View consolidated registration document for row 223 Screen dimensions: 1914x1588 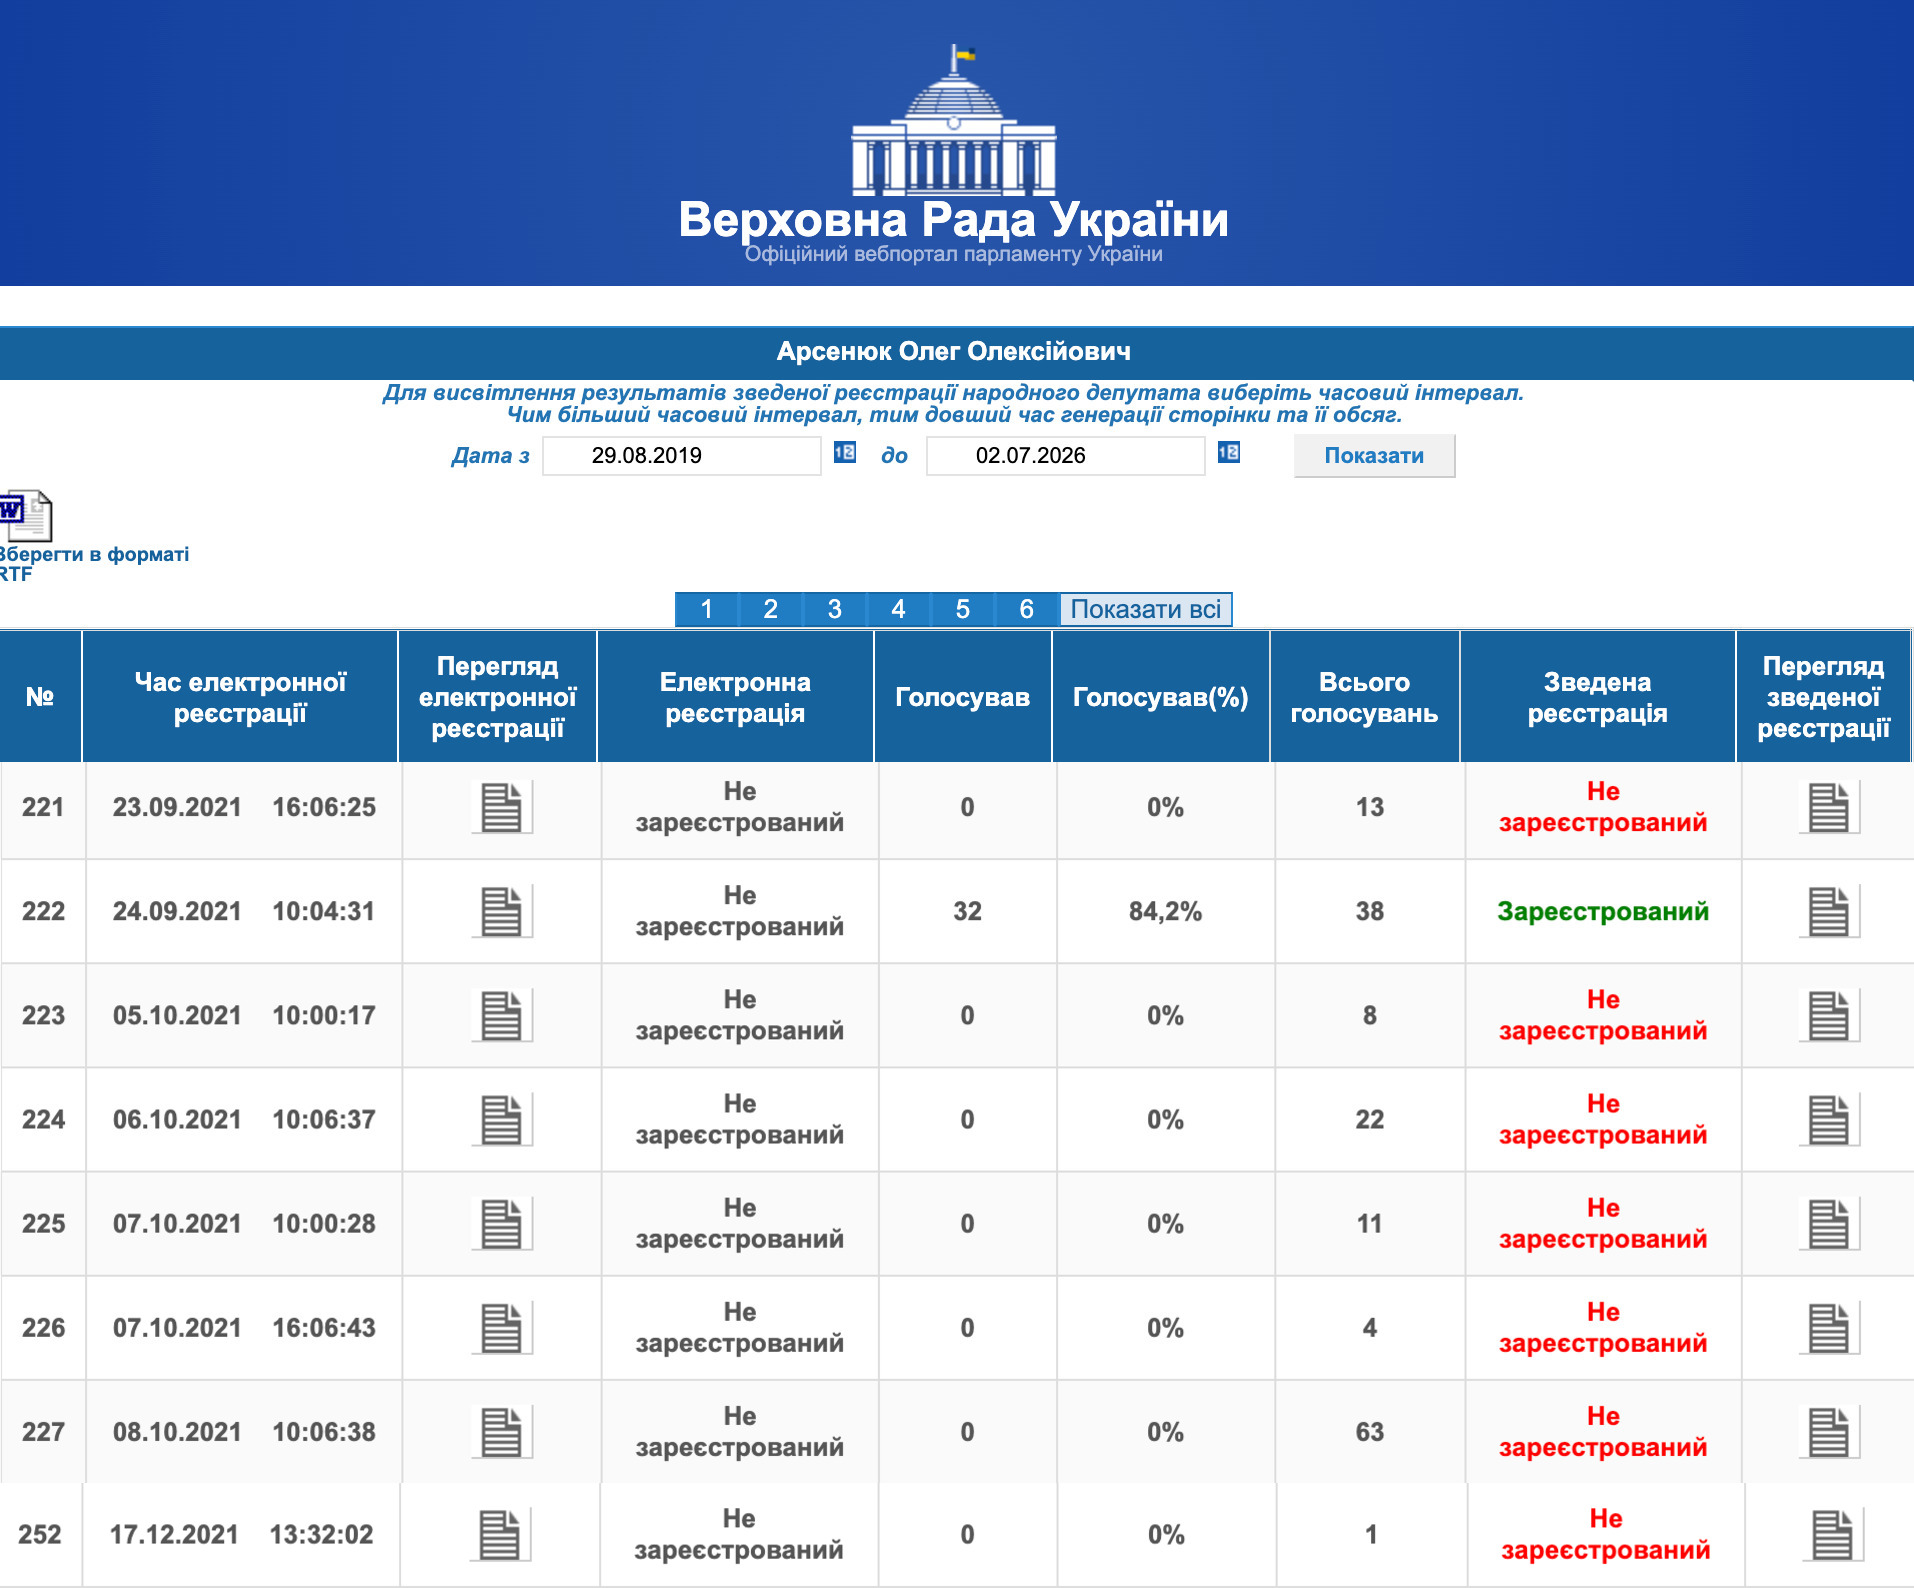tap(1829, 1015)
